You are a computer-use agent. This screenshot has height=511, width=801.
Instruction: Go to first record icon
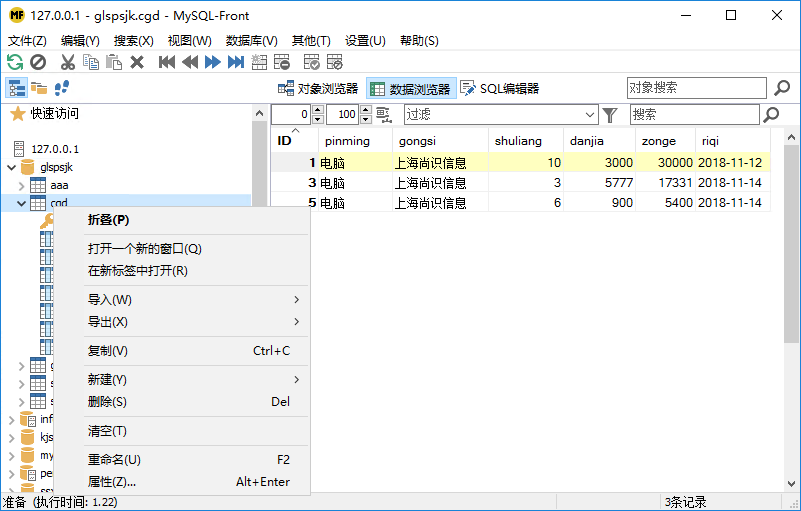[167, 62]
